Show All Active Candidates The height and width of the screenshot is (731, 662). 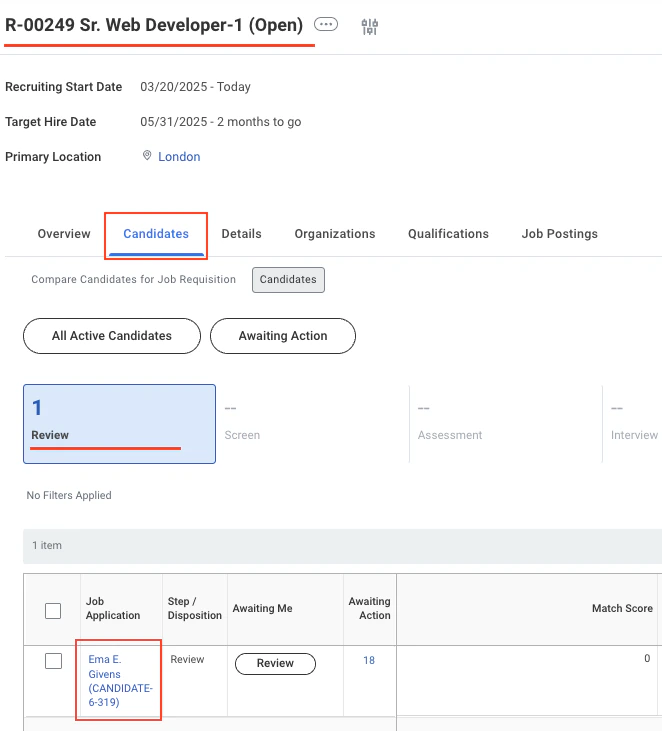[112, 336]
